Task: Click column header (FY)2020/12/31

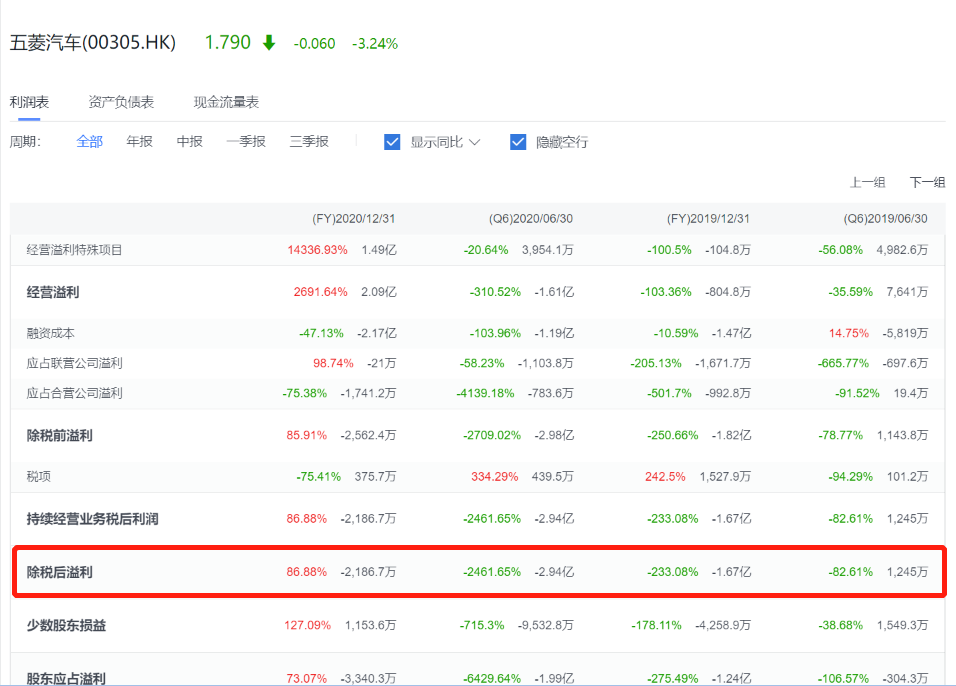Action: pyautogui.click(x=354, y=219)
